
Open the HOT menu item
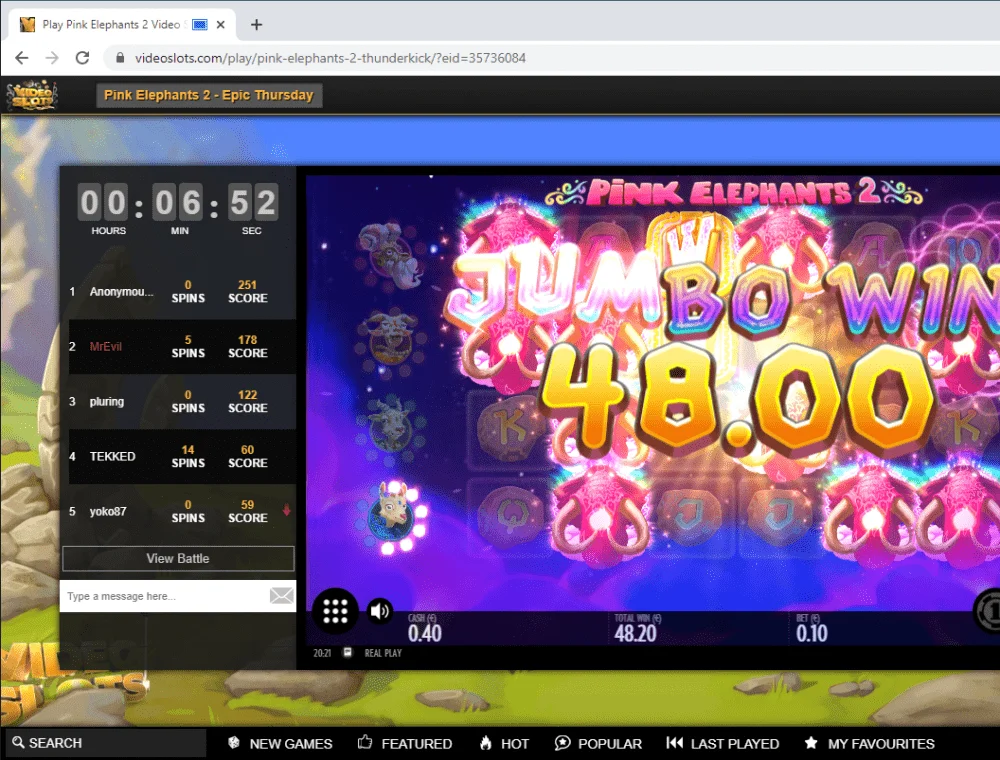pos(504,743)
